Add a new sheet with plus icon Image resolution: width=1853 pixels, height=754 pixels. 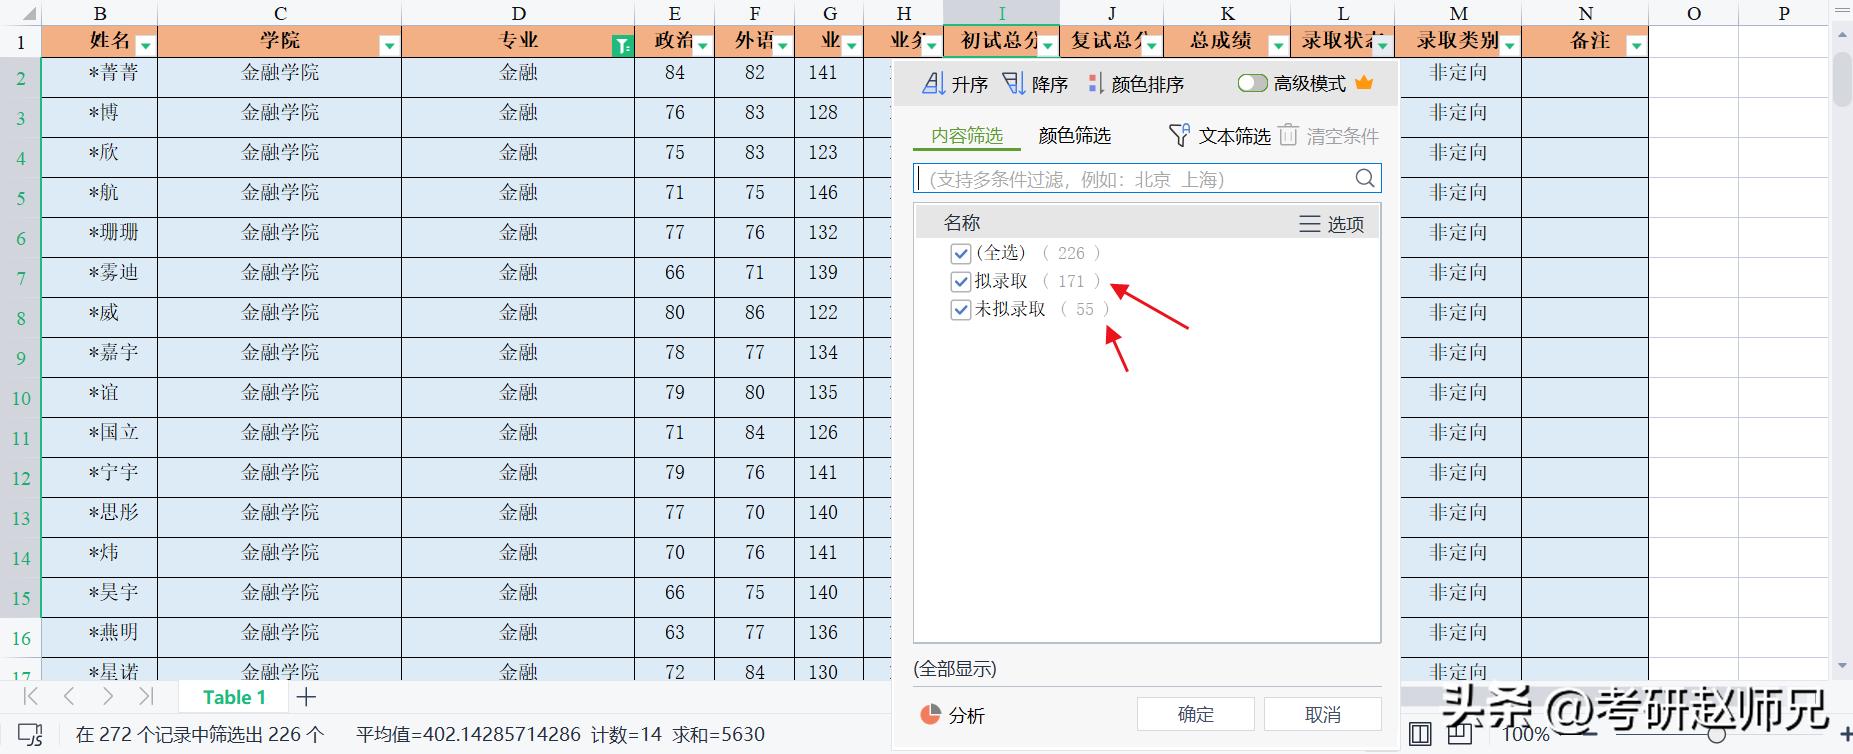tap(307, 697)
